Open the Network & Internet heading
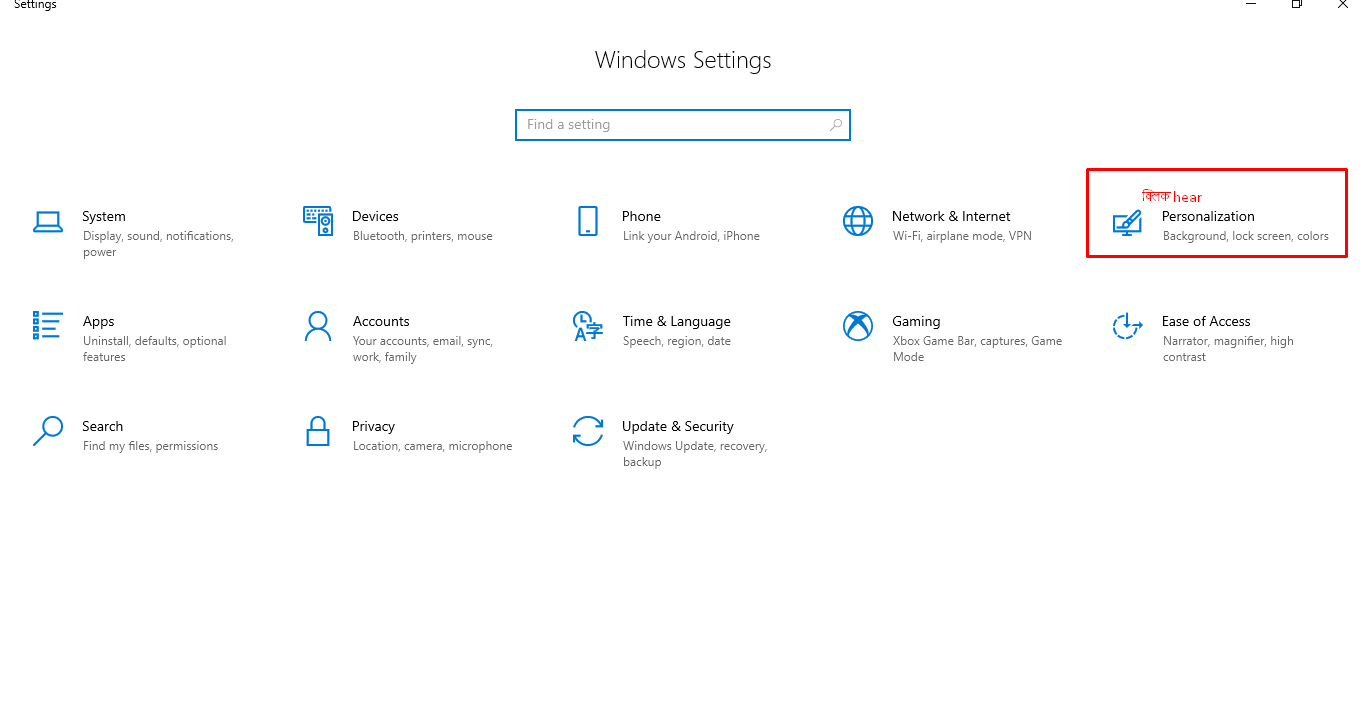This screenshot has height=714, width=1364. click(951, 216)
